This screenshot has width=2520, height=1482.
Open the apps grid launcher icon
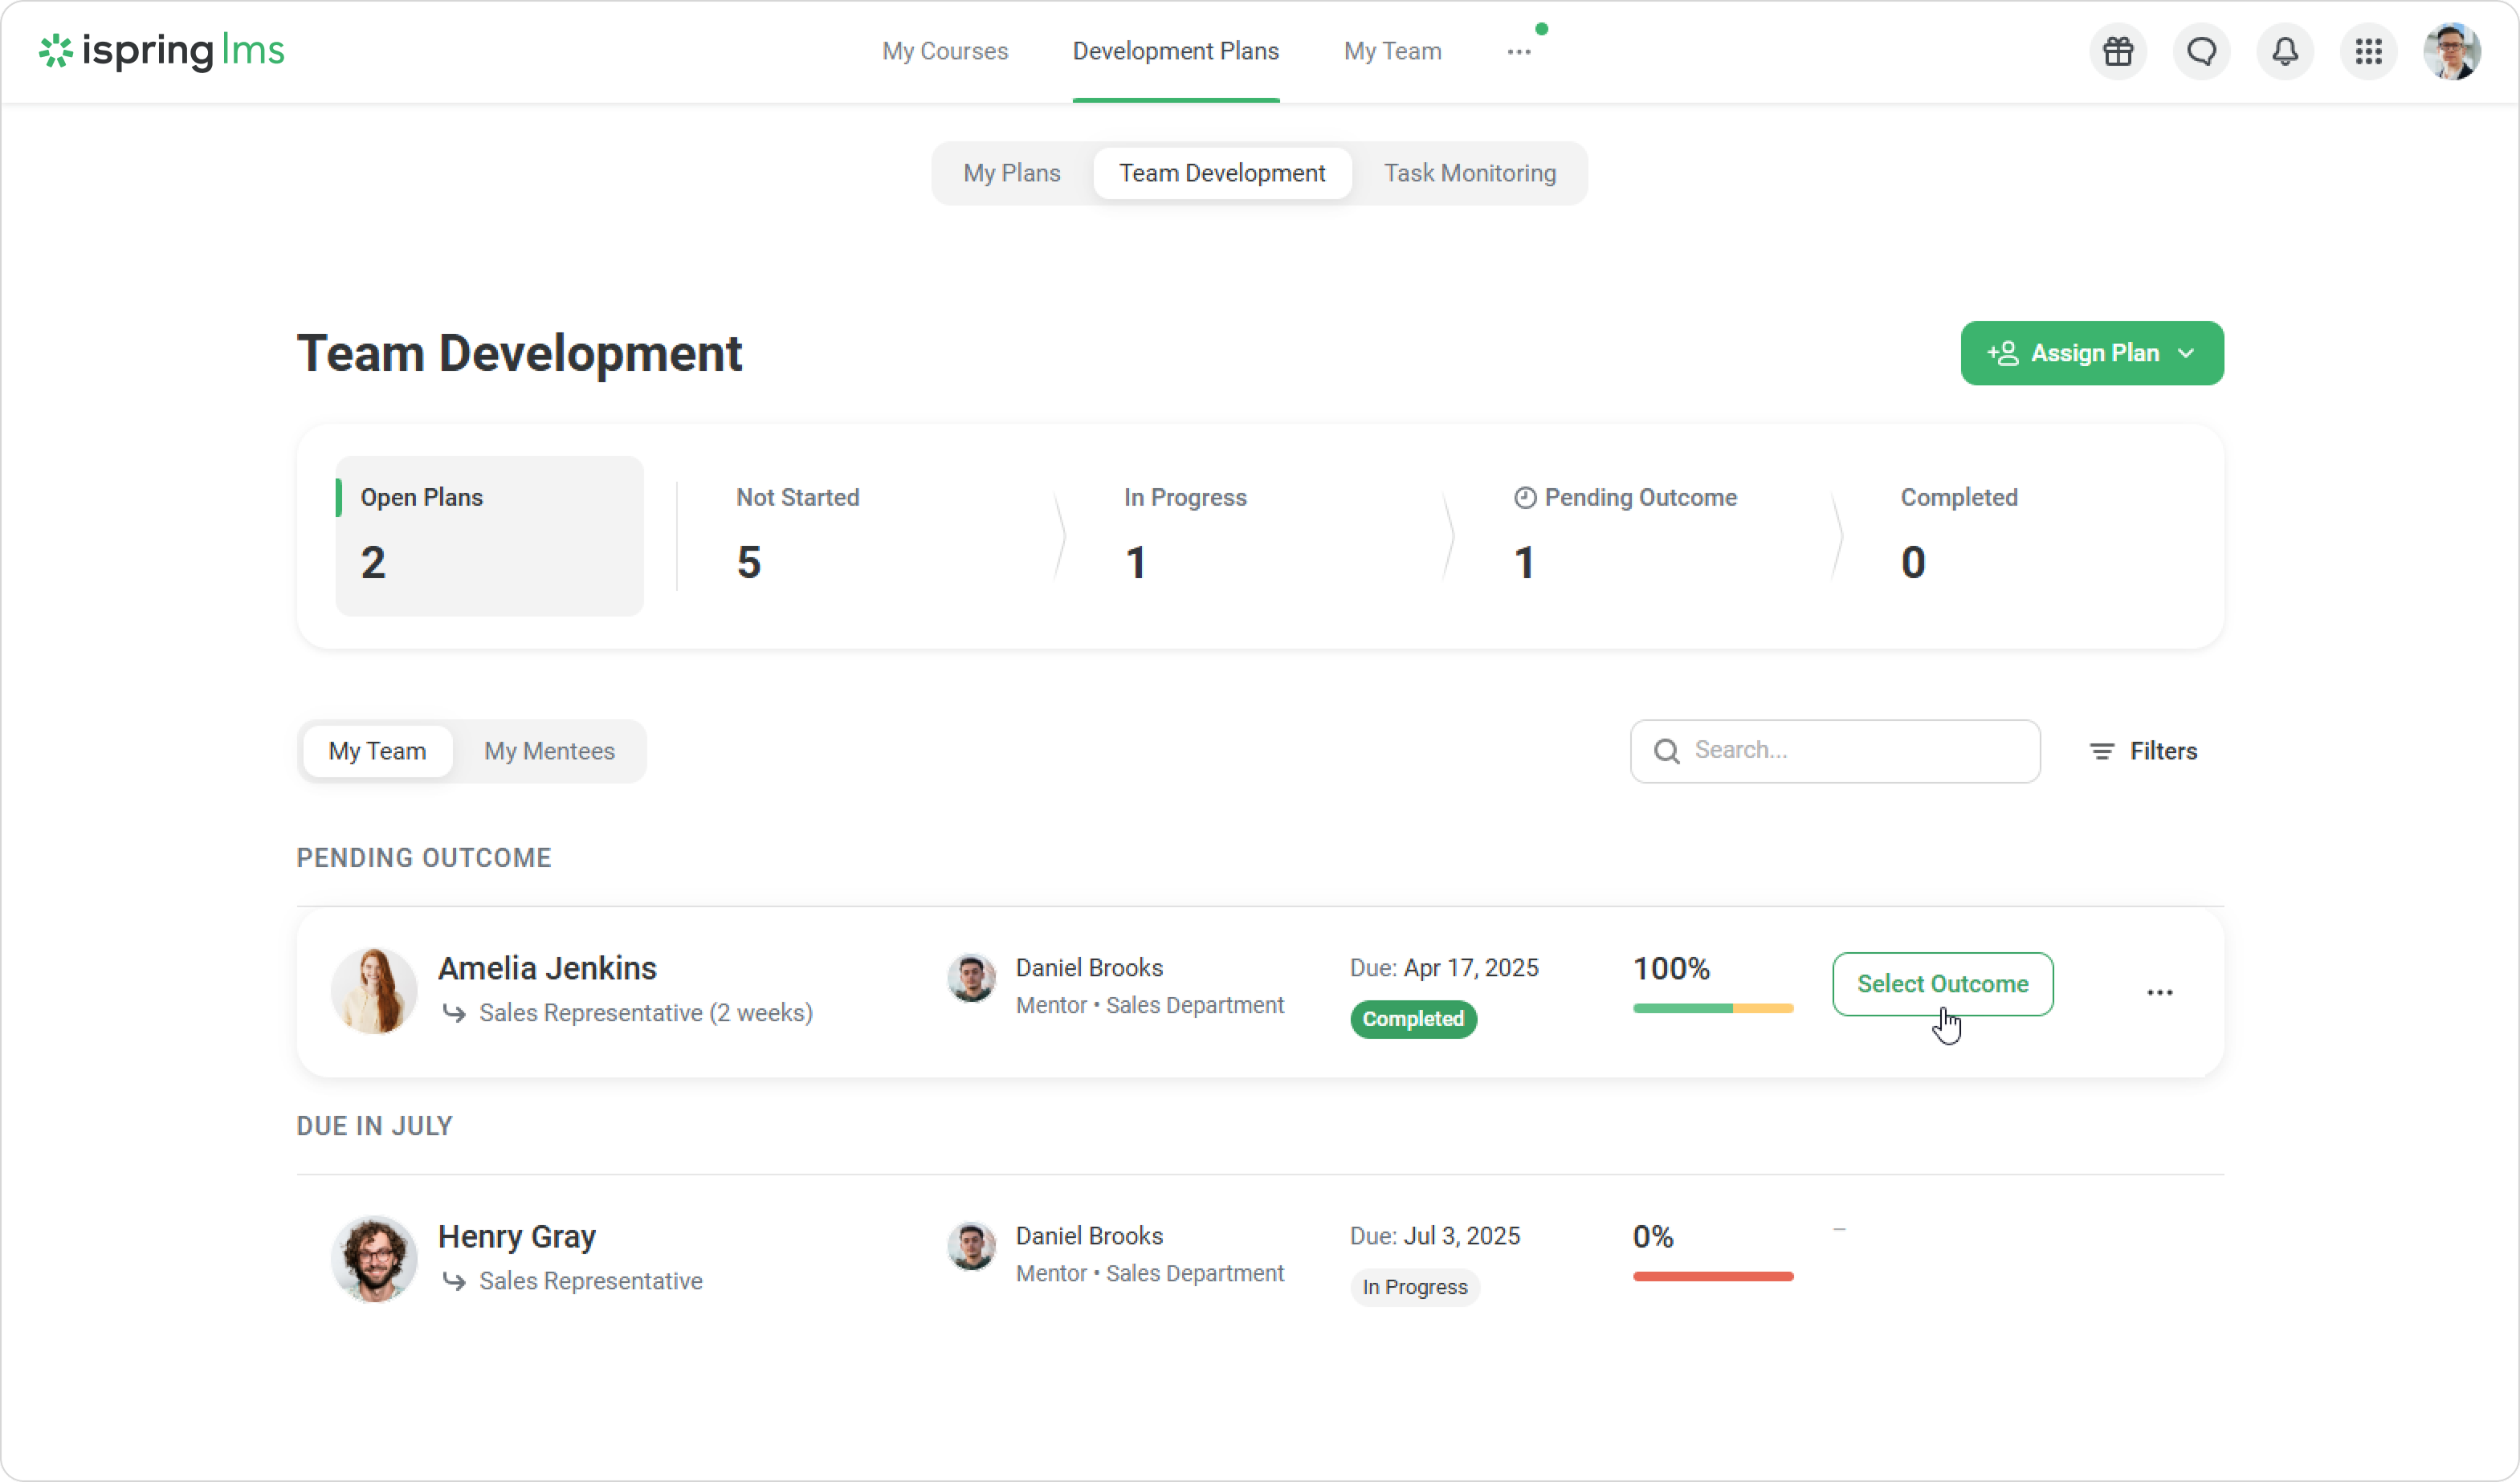2368,51
